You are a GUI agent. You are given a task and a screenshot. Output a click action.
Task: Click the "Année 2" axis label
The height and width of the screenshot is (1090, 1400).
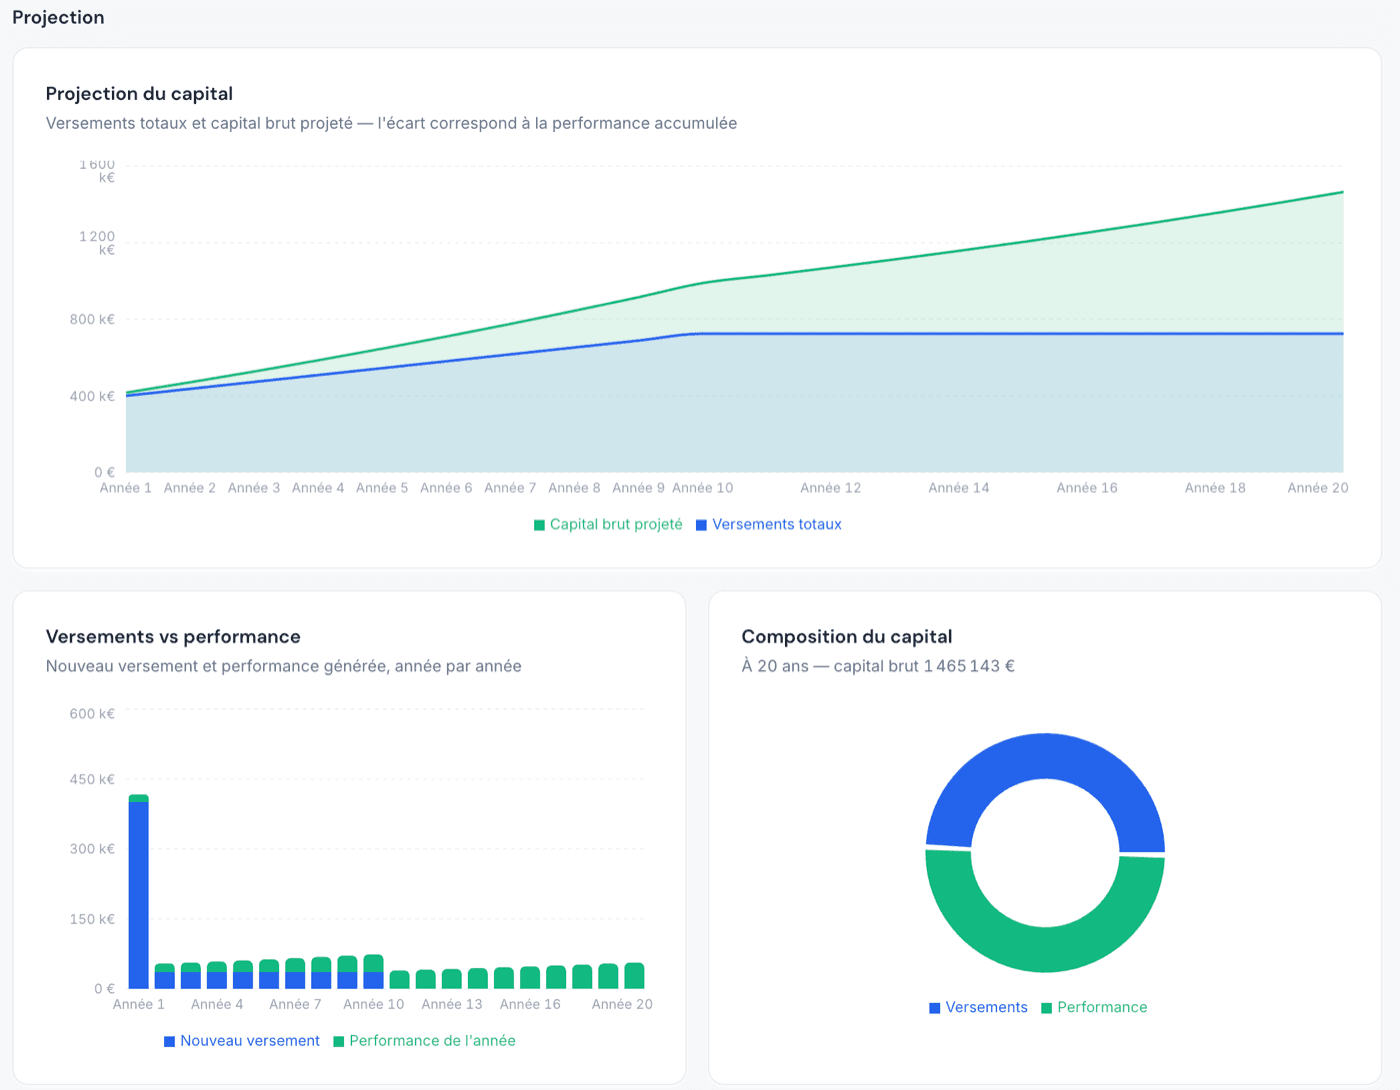click(190, 488)
